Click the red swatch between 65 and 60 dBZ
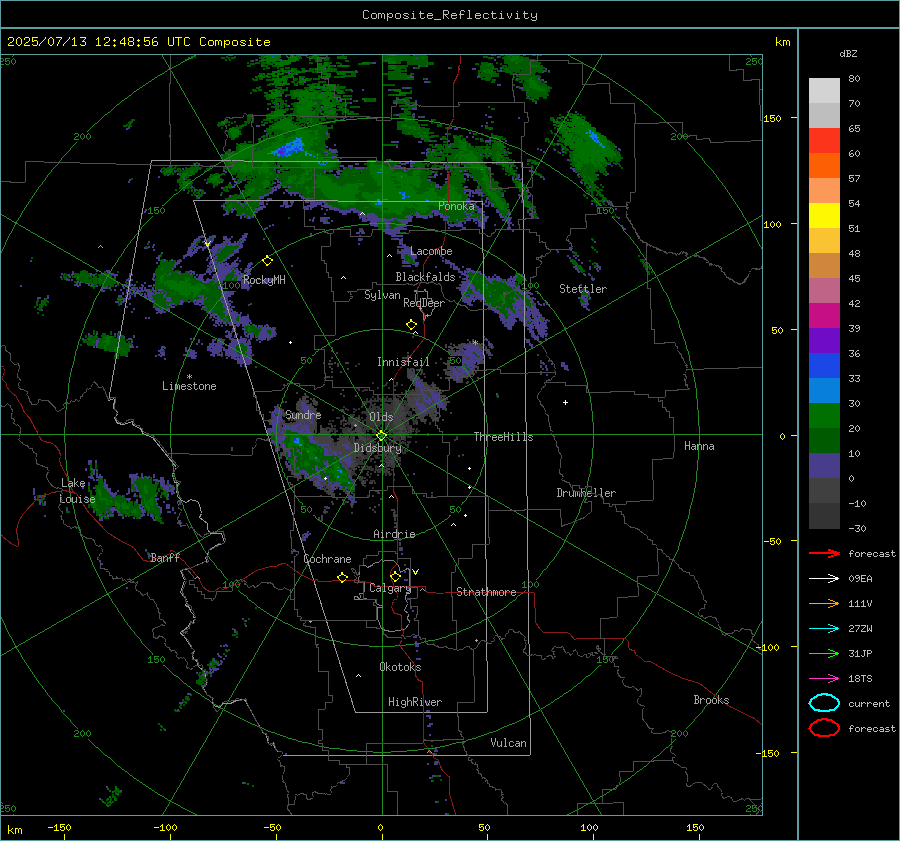Screen dimensions: 900x841 (824, 141)
